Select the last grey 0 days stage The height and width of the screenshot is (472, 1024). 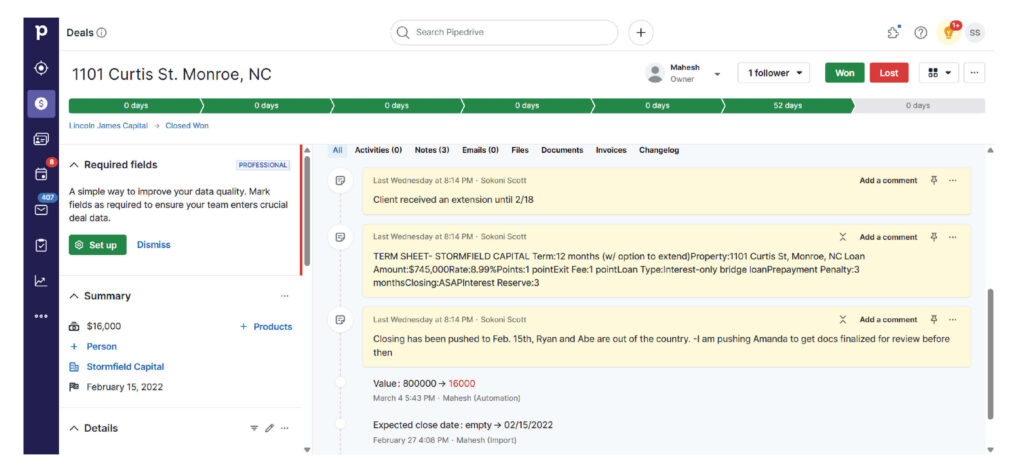point(919,106)
